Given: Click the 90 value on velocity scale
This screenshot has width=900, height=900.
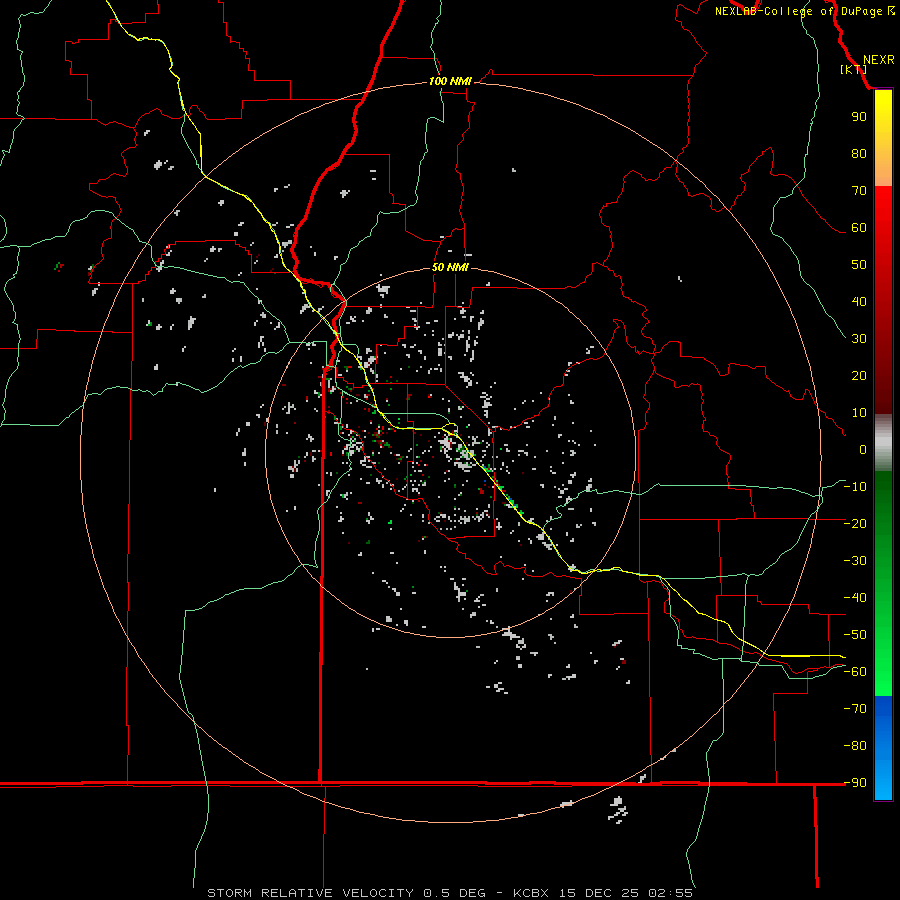Looking at the screenshot, I should (x=859, y=117).
